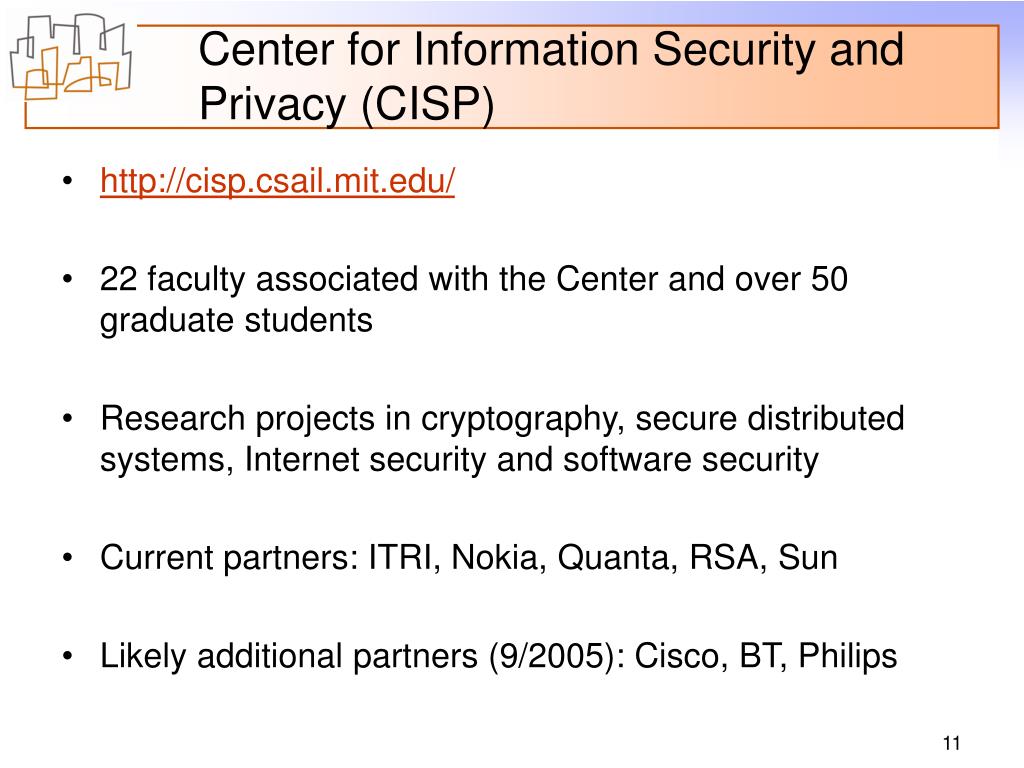Viewport: 1024px width, 768px height.
Task: Click the date '(9/2005)' text
Action: [x=556, y=656]
